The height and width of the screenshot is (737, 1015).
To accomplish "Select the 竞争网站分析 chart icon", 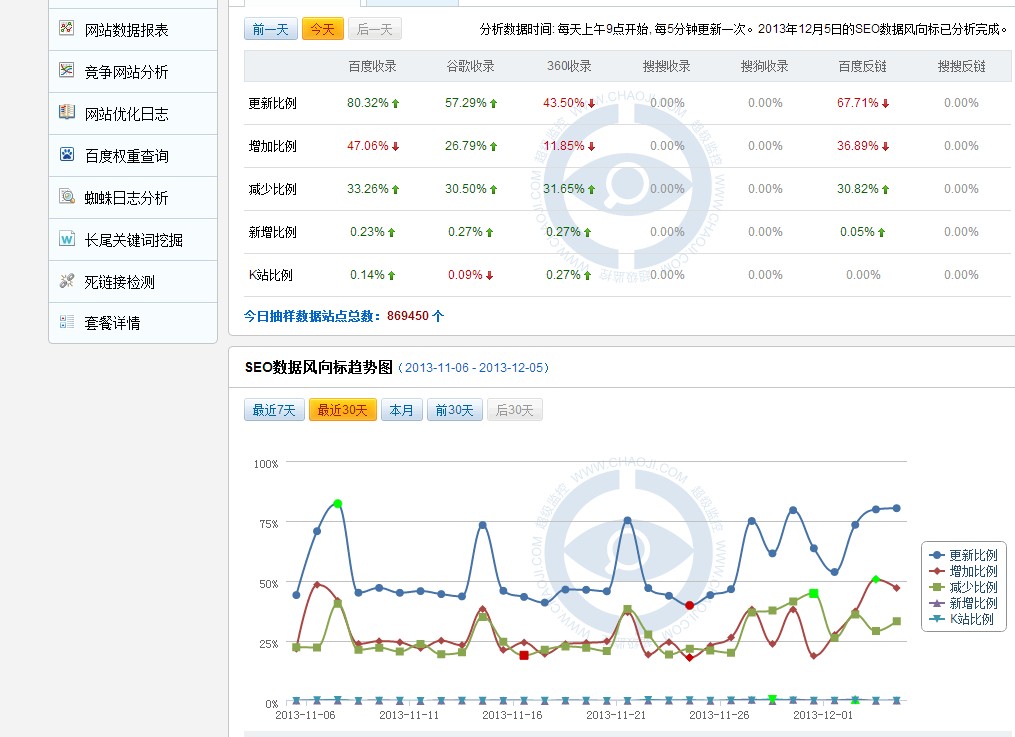I will [67, 71].
